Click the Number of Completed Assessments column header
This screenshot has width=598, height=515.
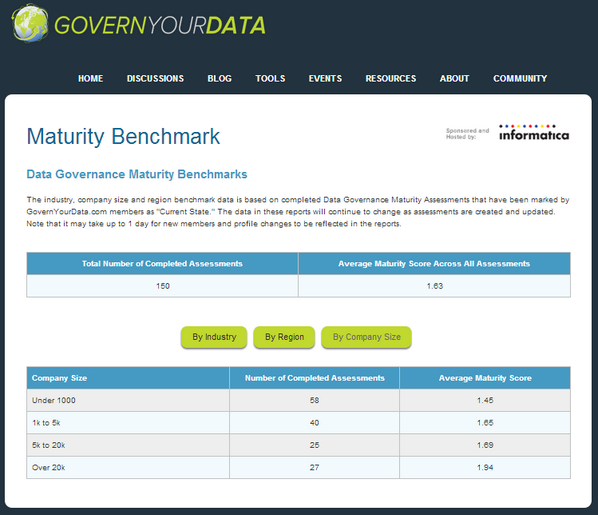pyautogui.click(x=315, y=378)
